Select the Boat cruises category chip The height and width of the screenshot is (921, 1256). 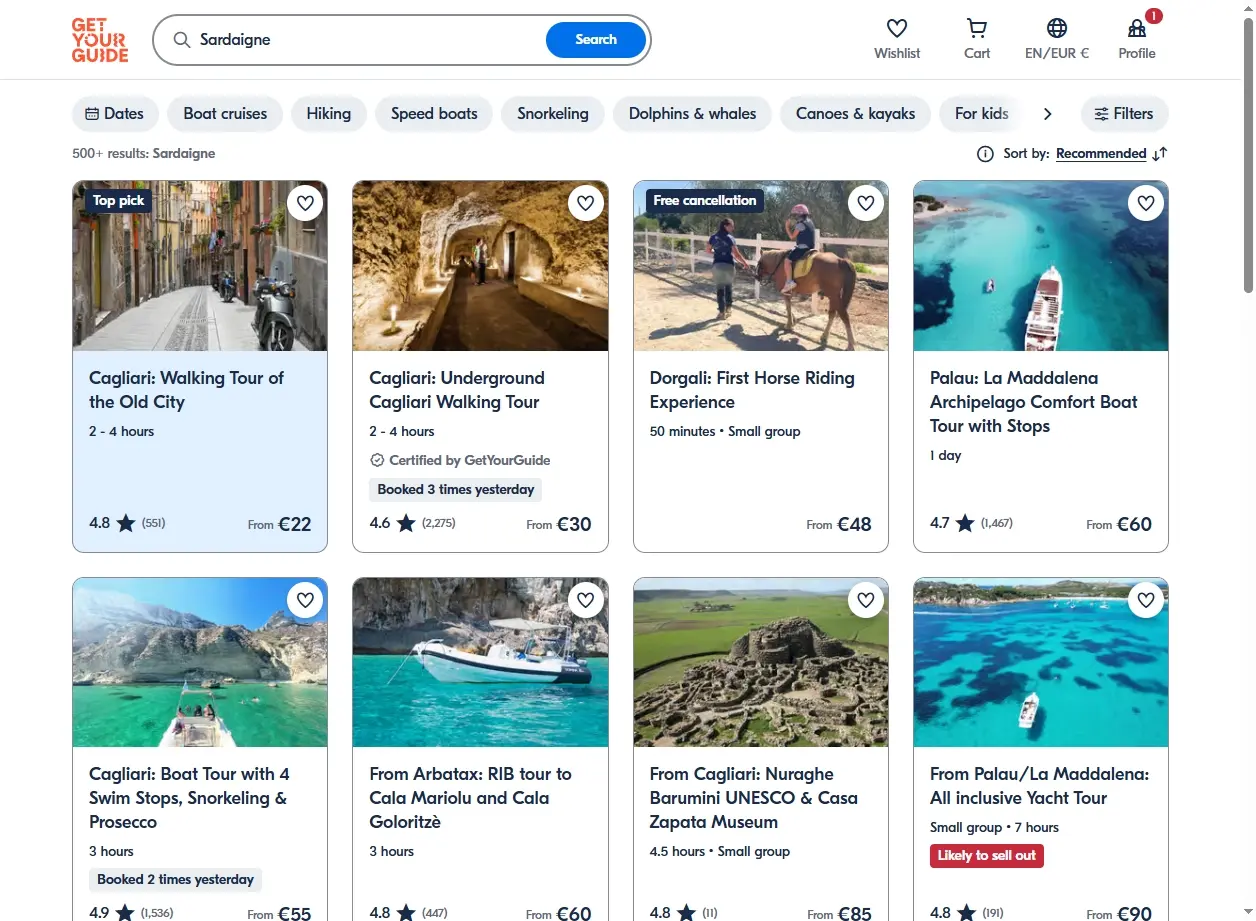point(225,114)
